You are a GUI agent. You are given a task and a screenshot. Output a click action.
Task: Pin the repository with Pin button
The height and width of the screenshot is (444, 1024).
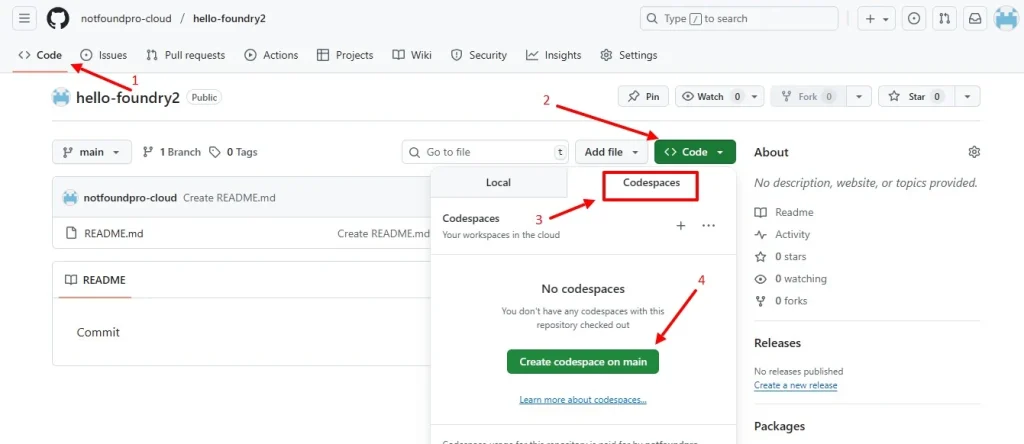pyautogui.click(x=643, y=97)
